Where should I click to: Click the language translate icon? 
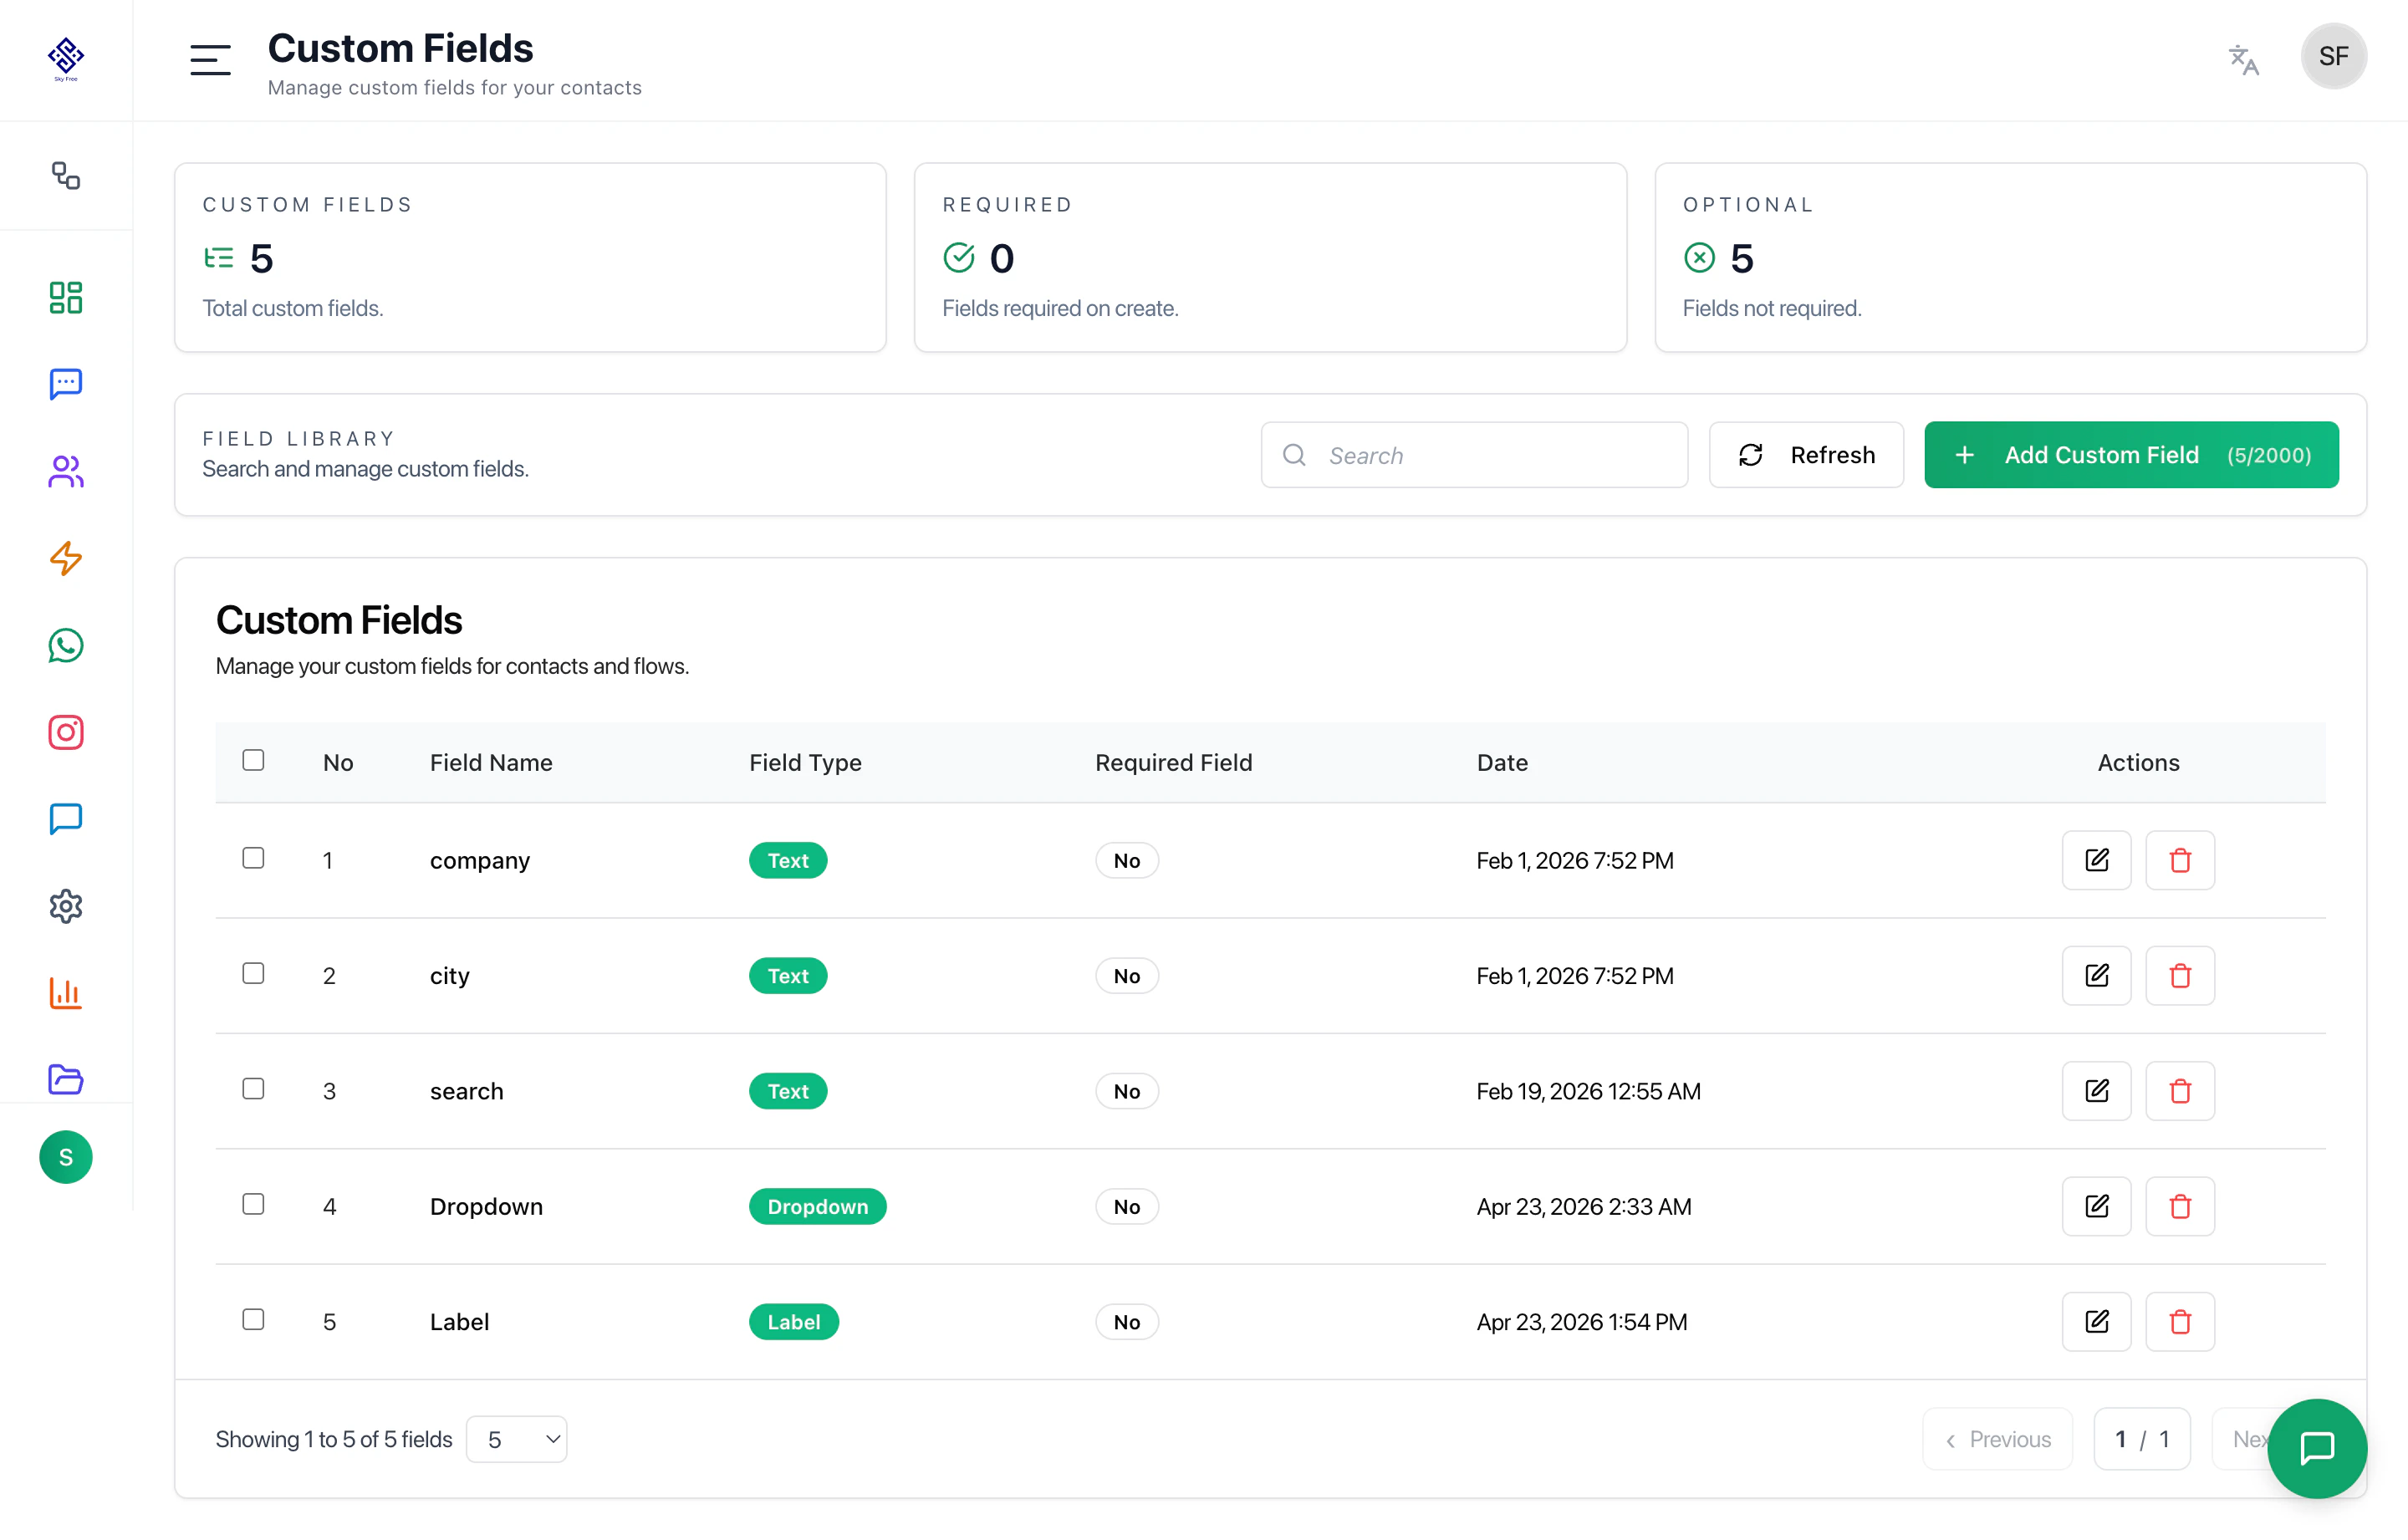click(2243, 59)
